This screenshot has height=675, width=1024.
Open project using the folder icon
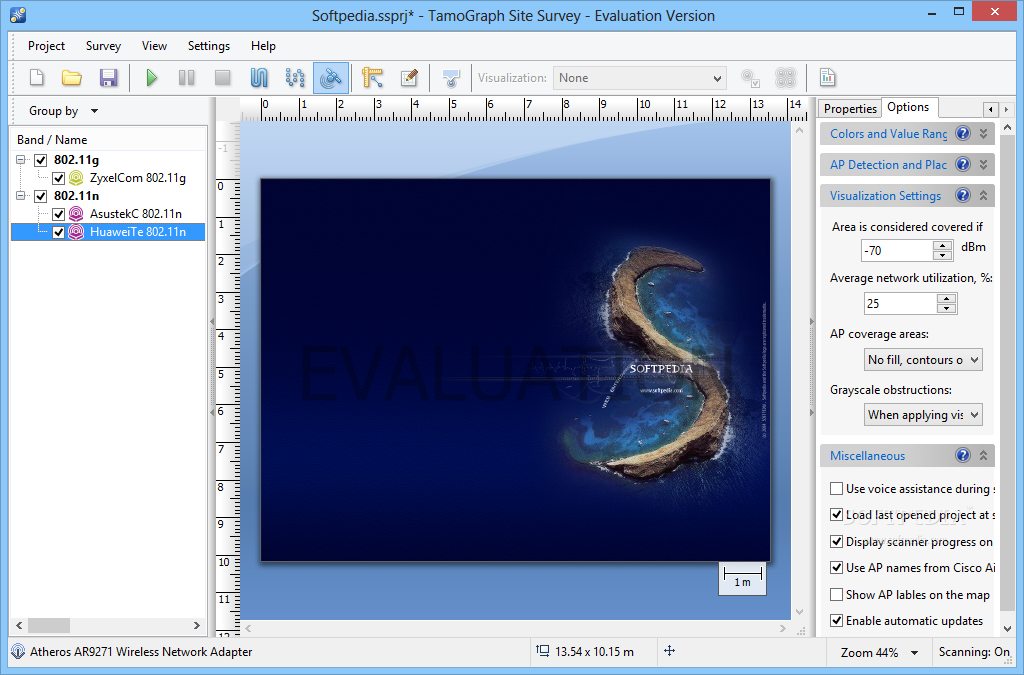(72, 78)
